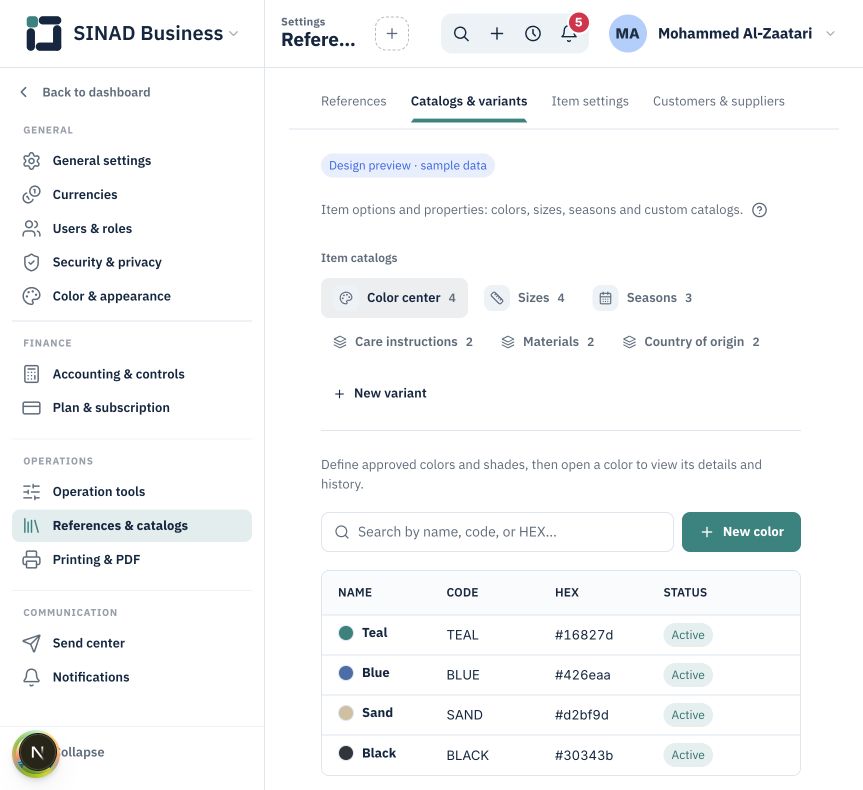
Task: Click the help question mark icon
Action: (x=760, y=210)
